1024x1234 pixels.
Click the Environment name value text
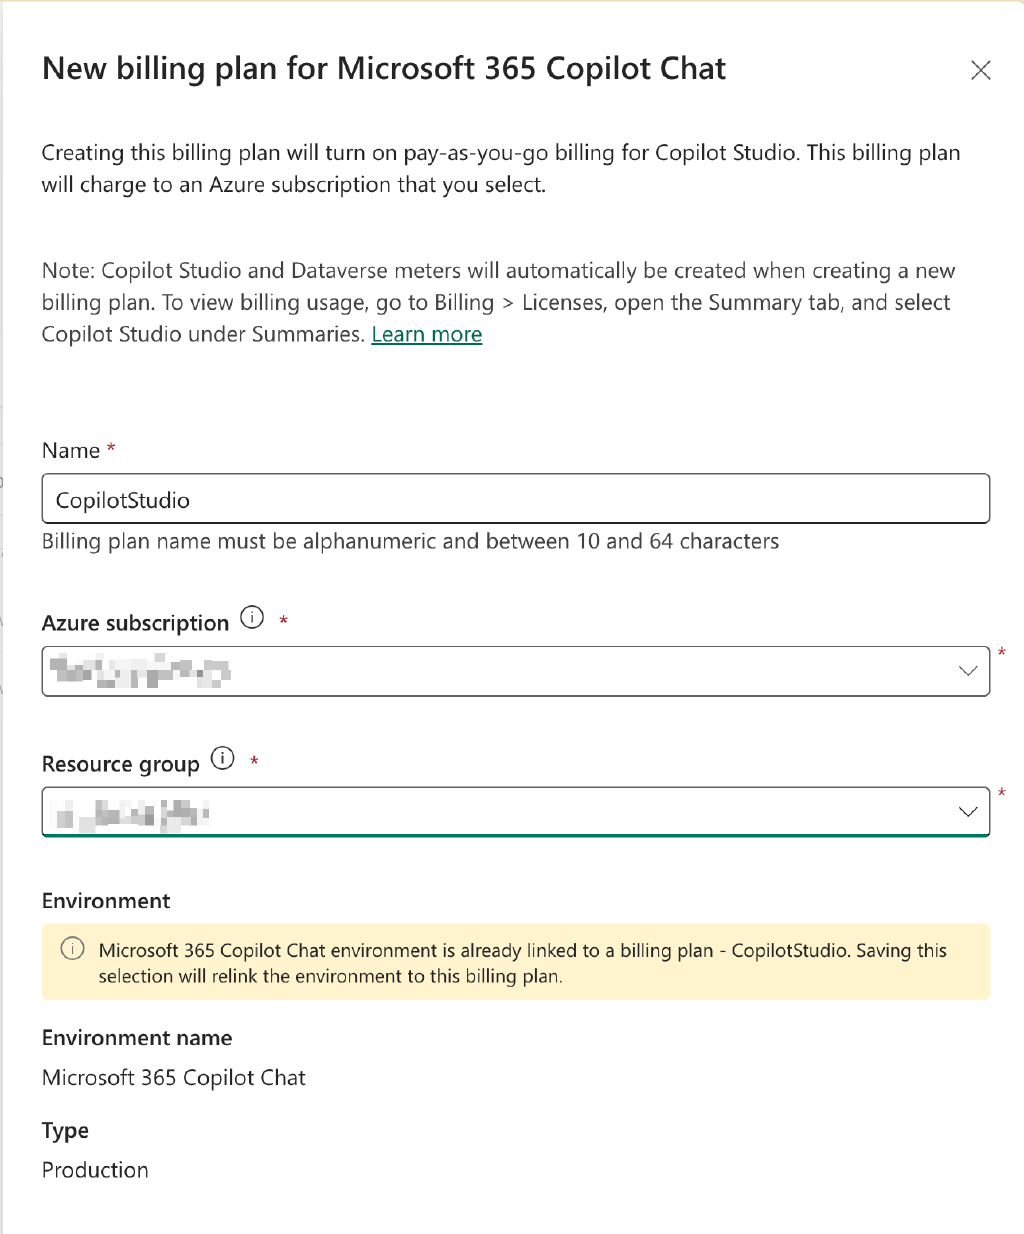pyautogui.click(x=173, y=1078)
